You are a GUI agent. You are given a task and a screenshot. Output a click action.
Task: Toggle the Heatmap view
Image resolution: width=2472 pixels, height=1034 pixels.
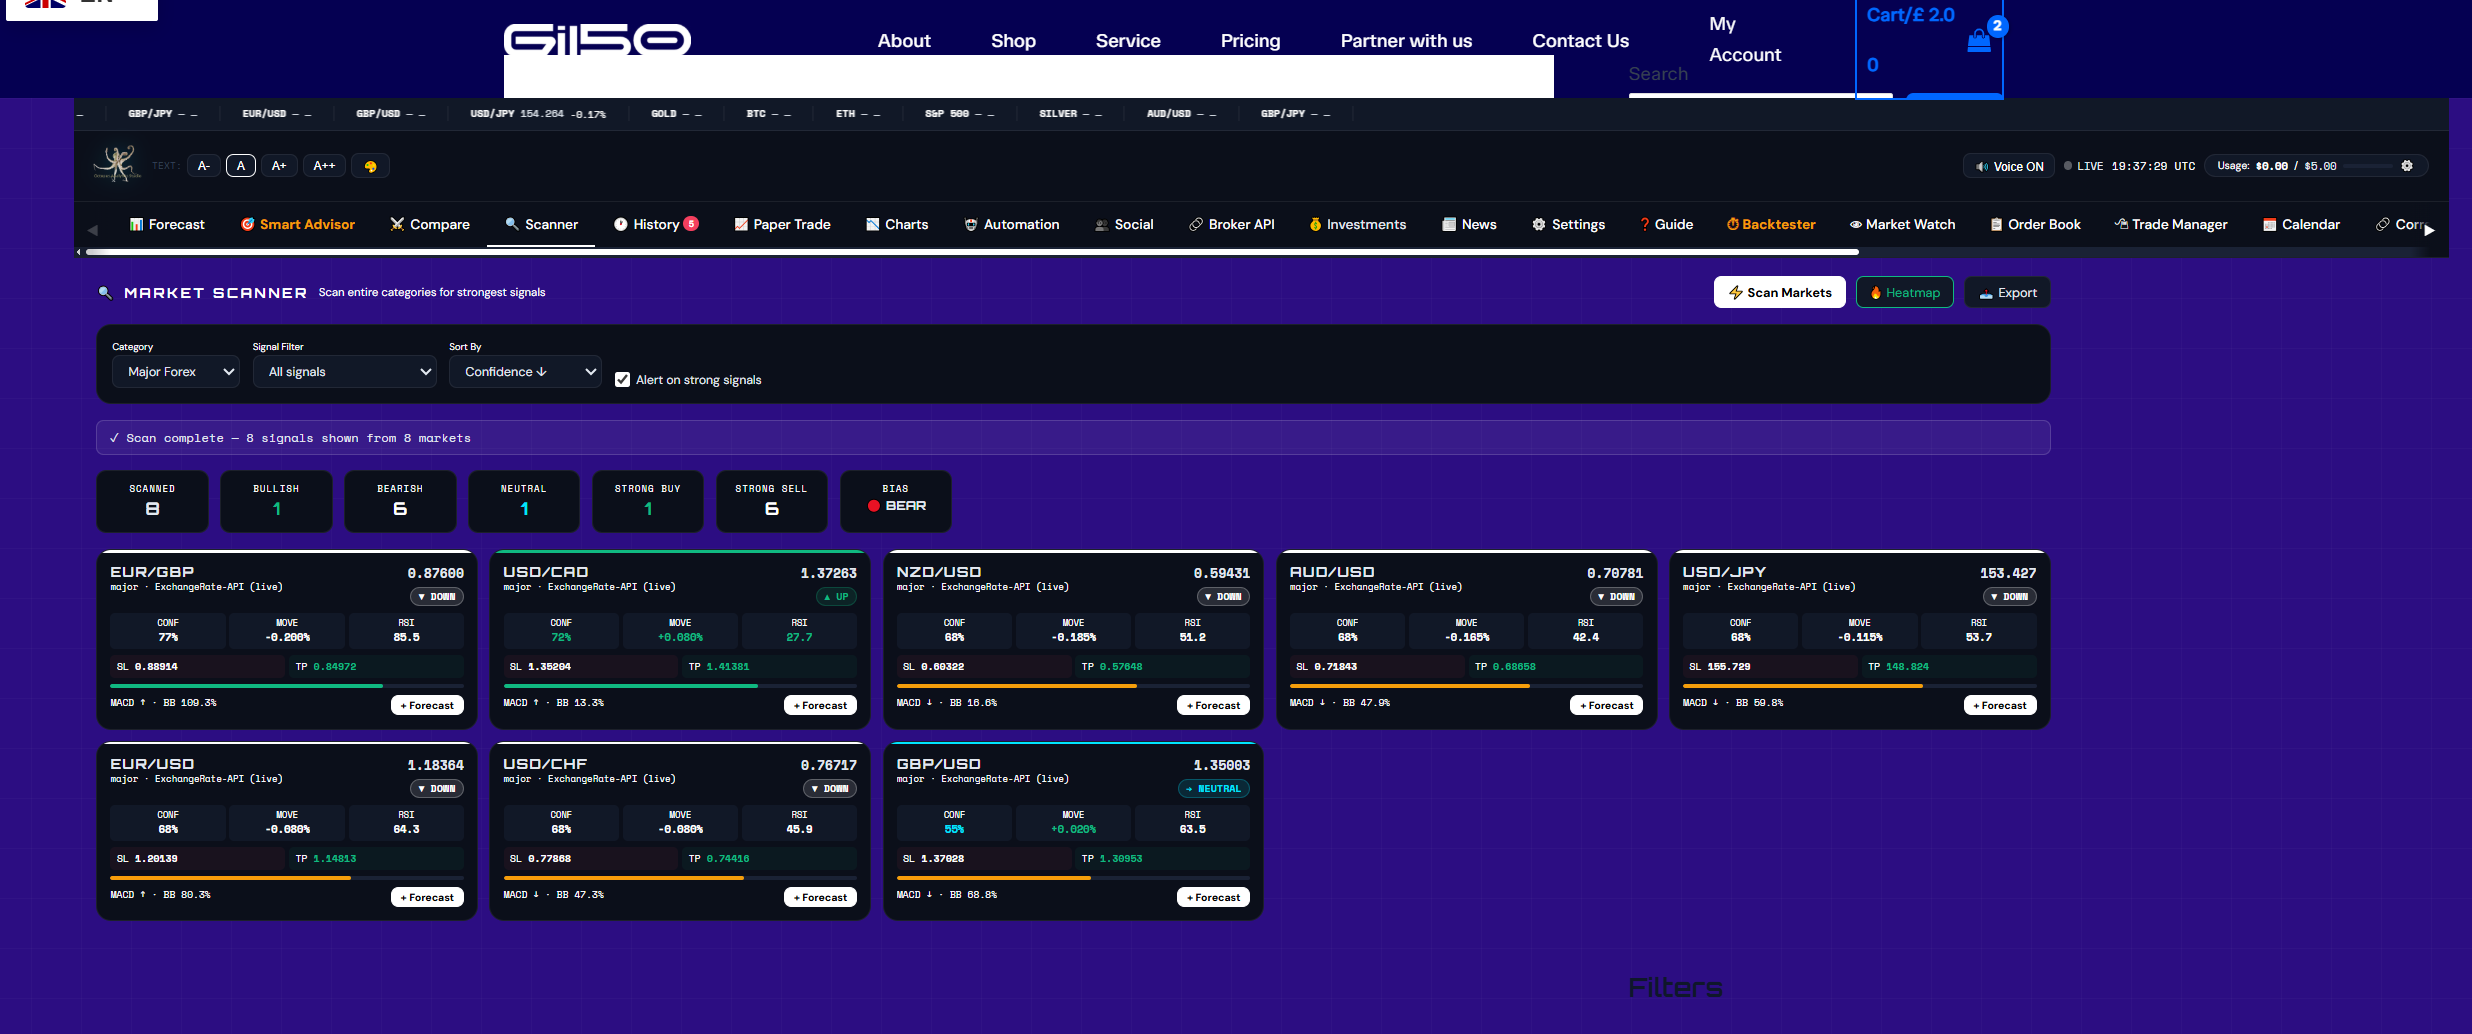(1904, 293)
